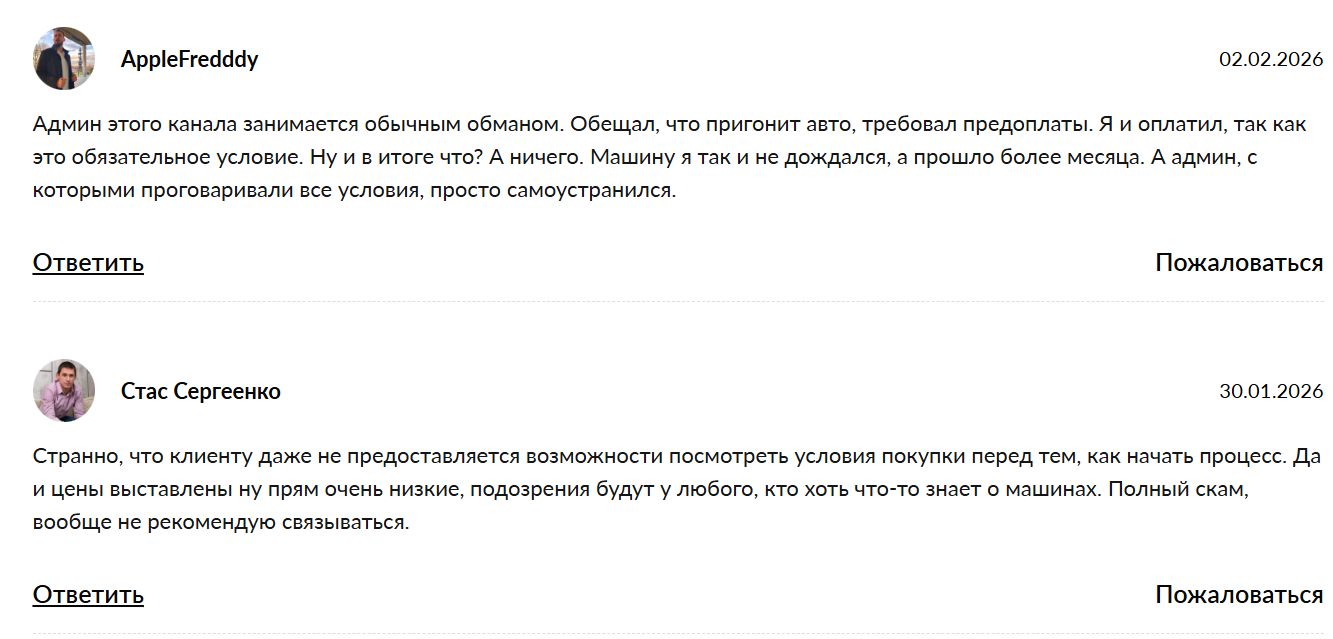The width and height of the screenshot is (1333, 639).
Task: Click the underlined Ответить under the top comment
Action: [88, 263]
